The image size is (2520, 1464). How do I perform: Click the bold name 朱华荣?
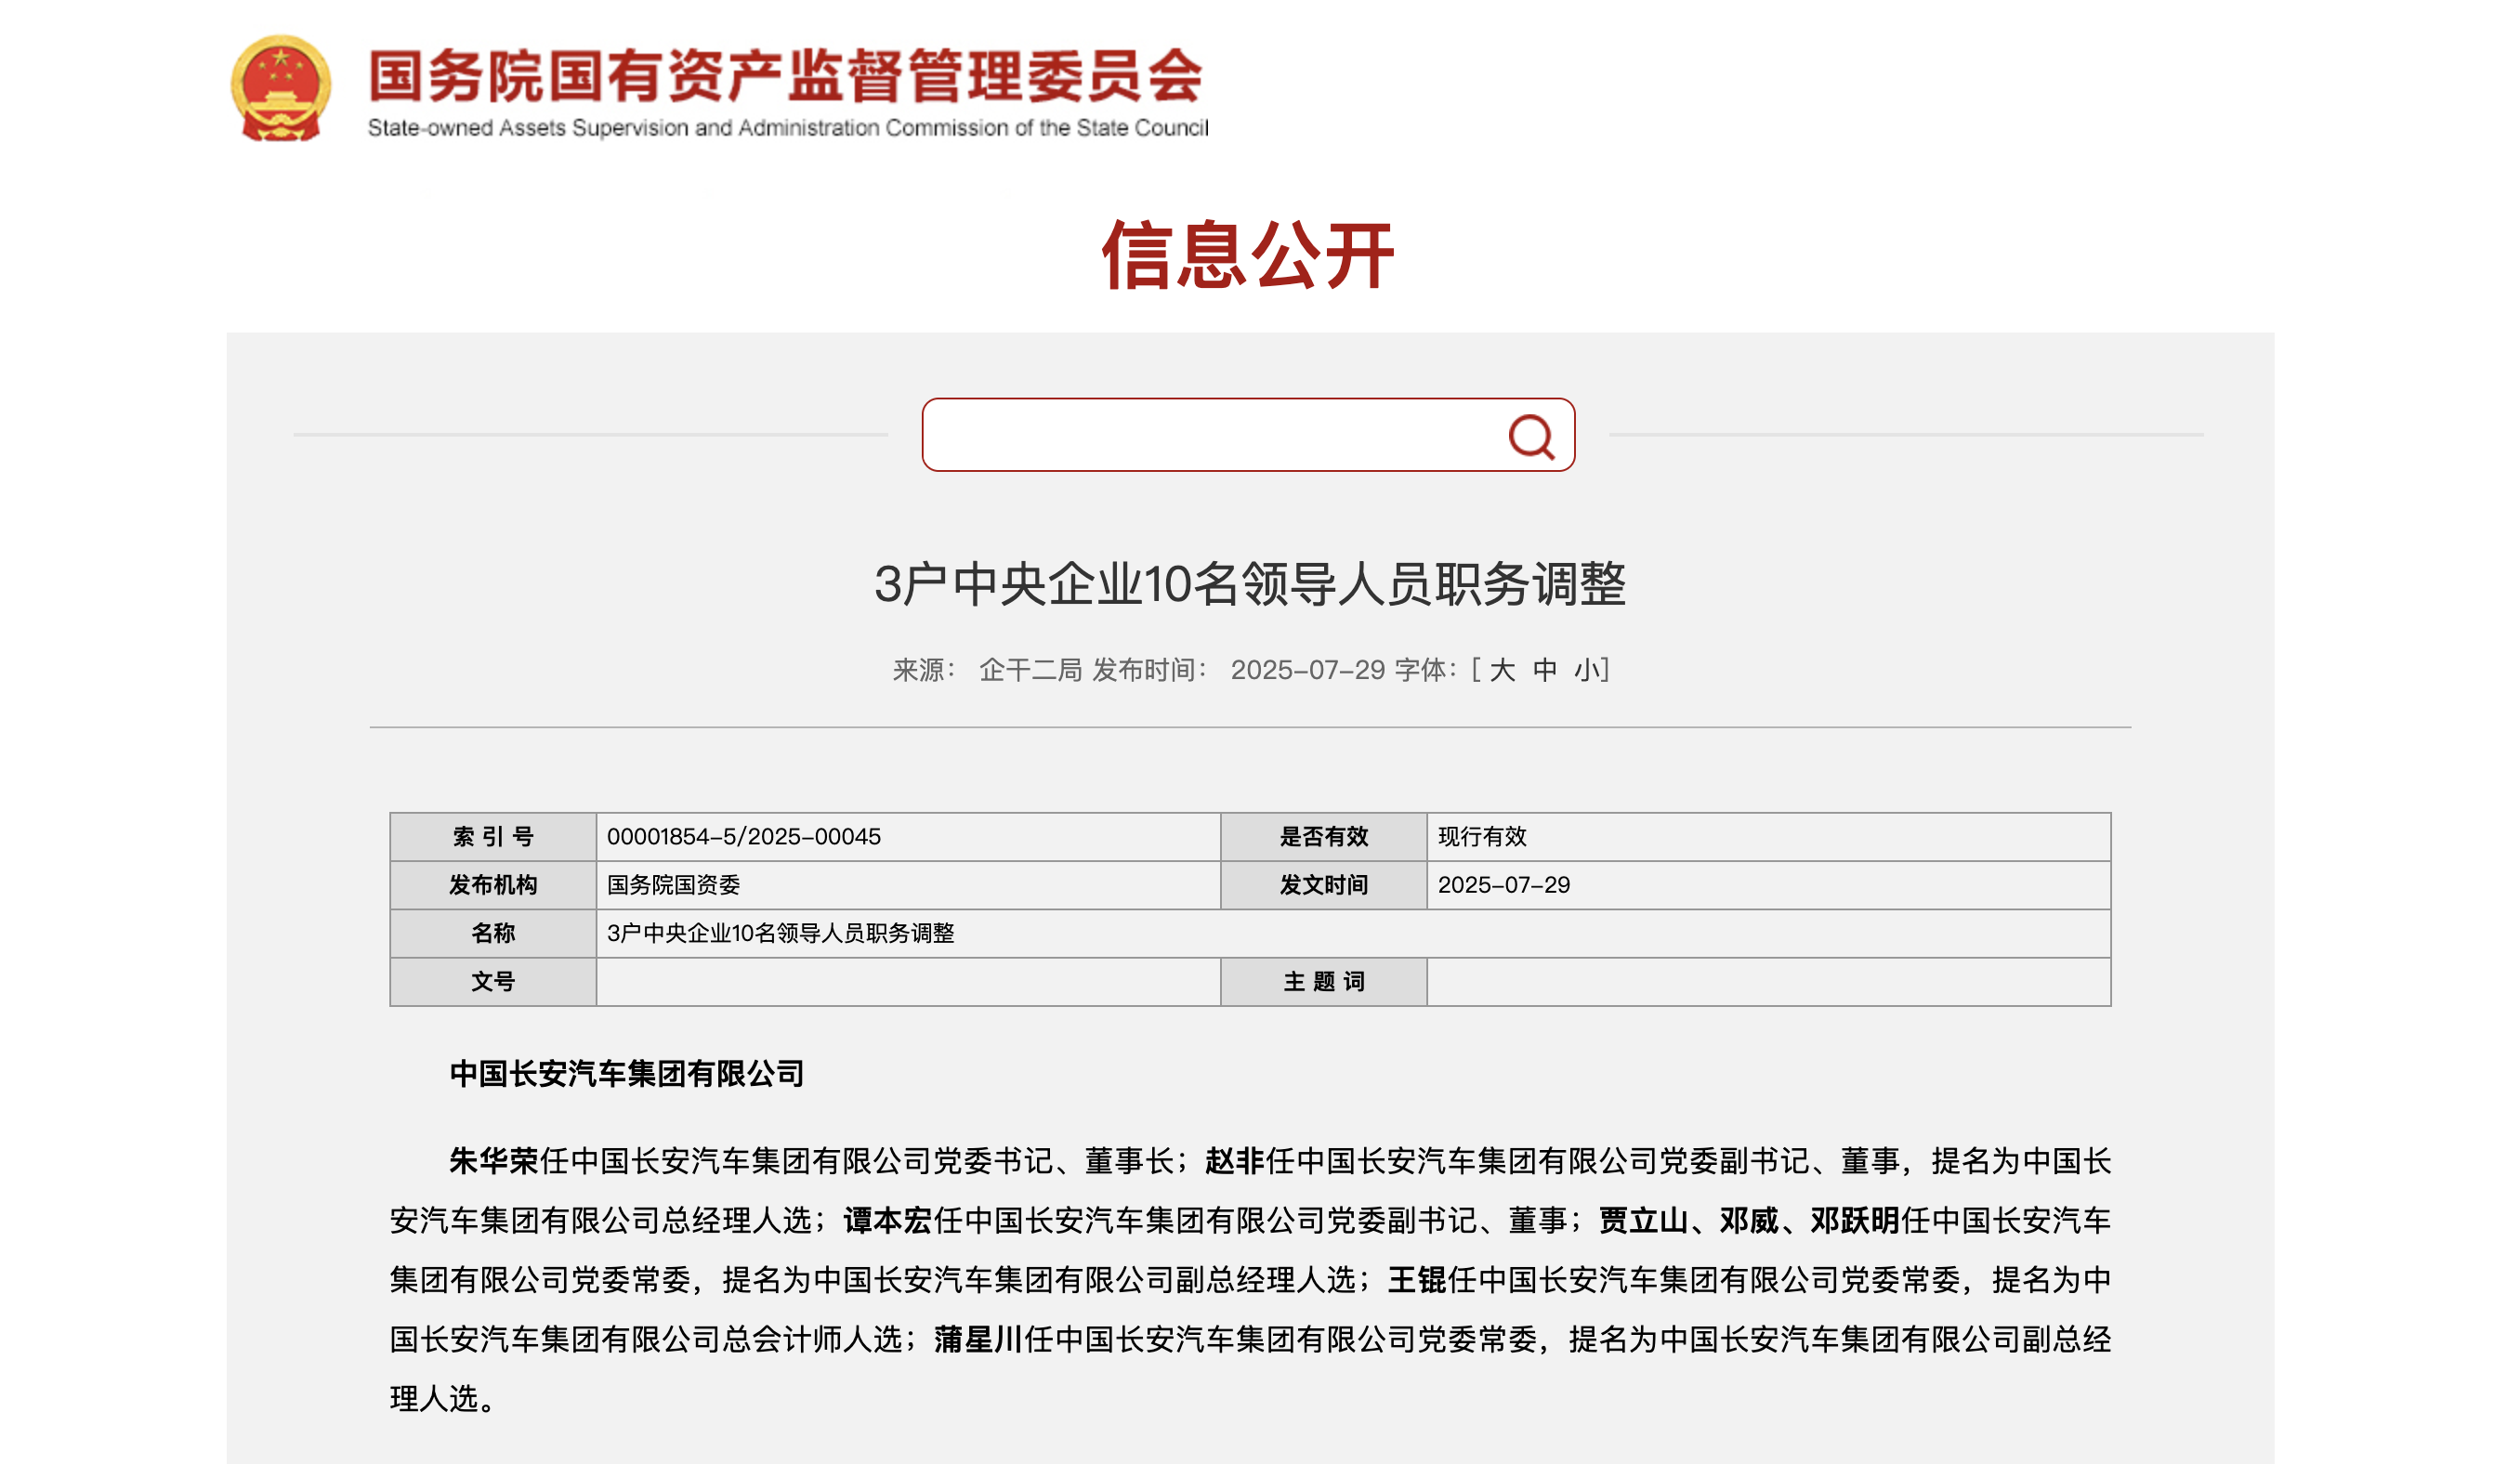494,1160
